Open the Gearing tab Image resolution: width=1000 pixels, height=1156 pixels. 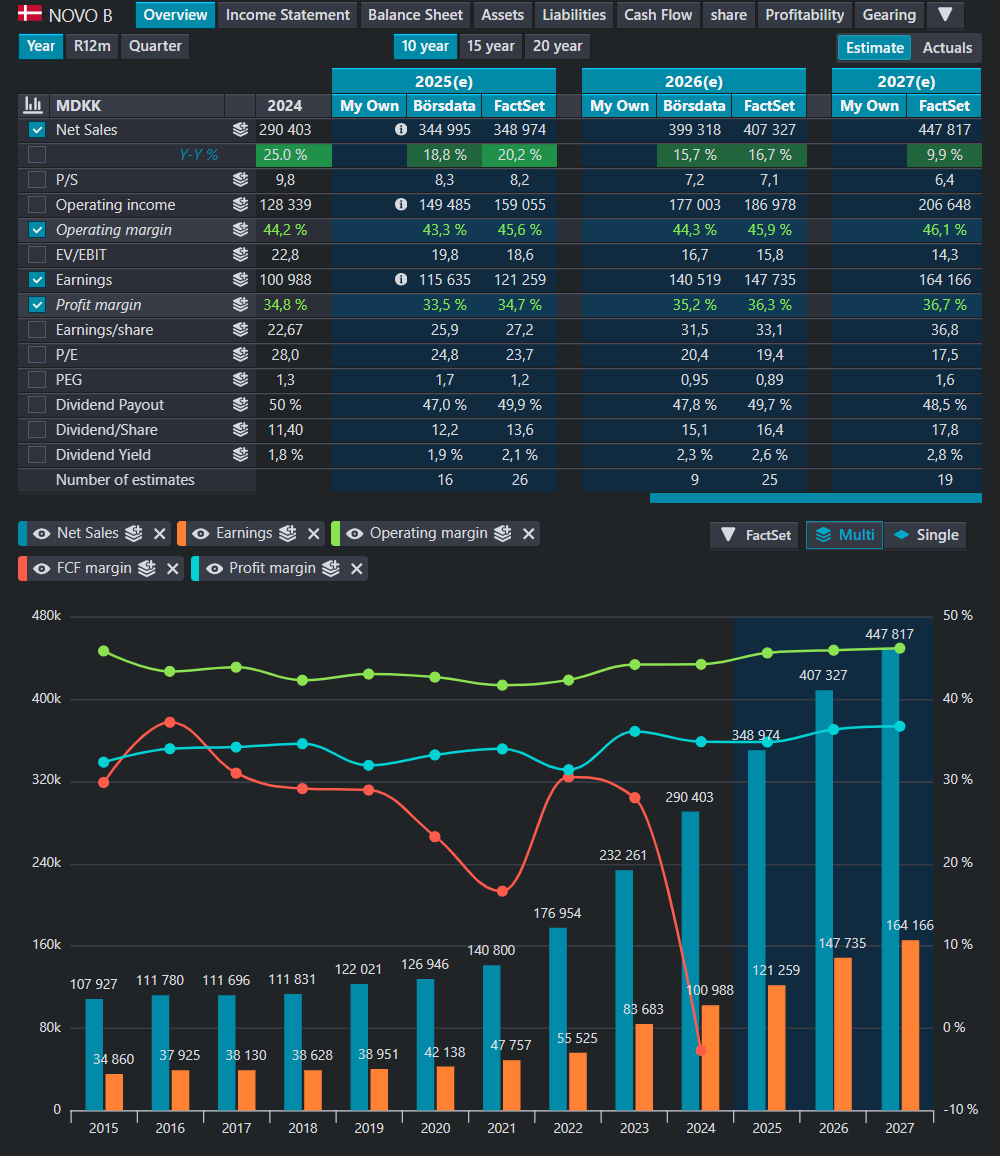click(889, 15)
